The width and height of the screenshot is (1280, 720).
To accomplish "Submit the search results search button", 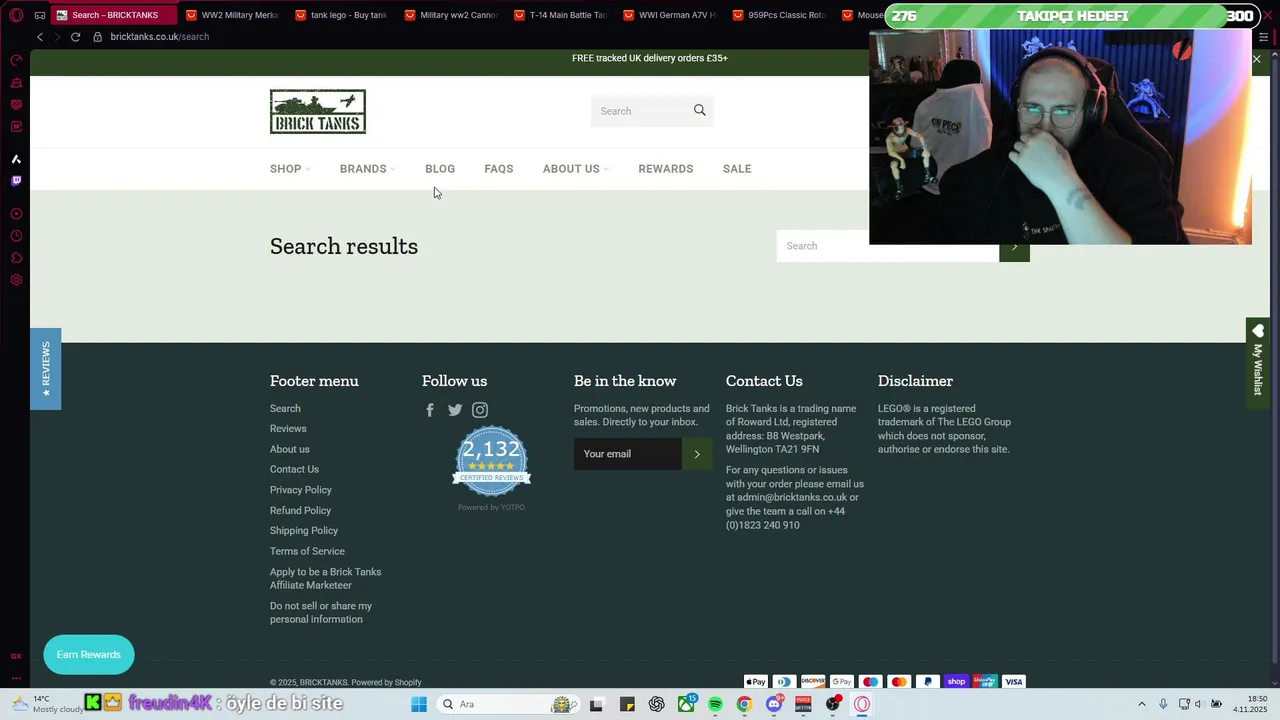I will [x=1014, y=246].
